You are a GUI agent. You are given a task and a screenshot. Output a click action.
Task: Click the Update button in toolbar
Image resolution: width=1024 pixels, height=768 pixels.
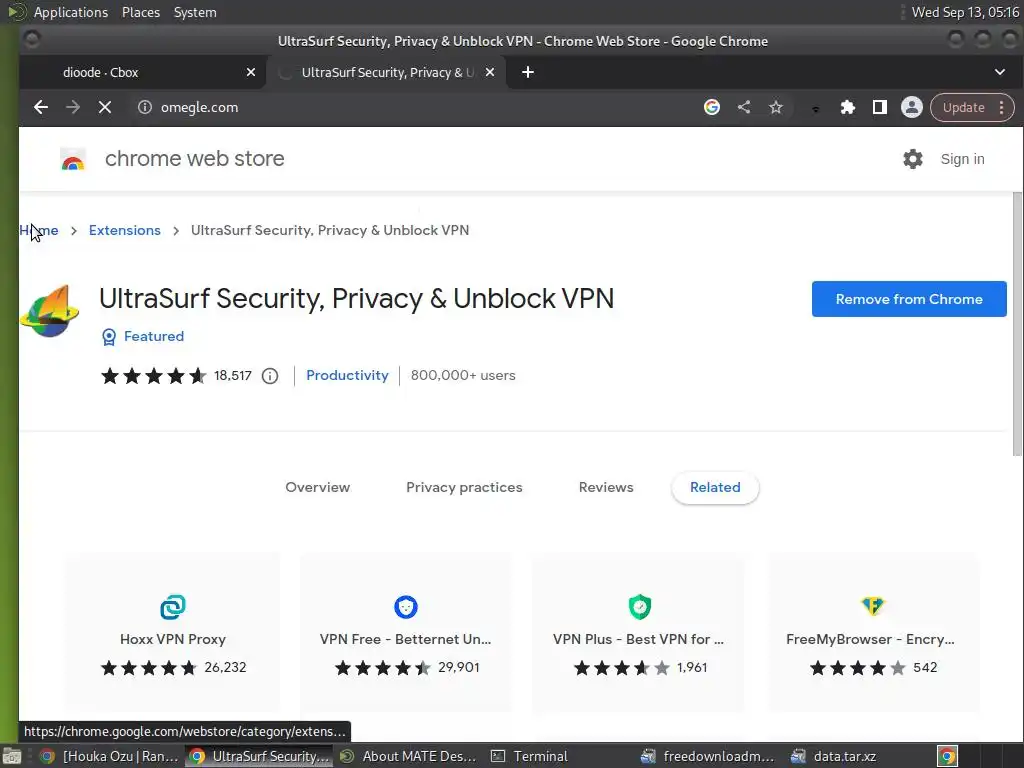(x=963, y=107)
